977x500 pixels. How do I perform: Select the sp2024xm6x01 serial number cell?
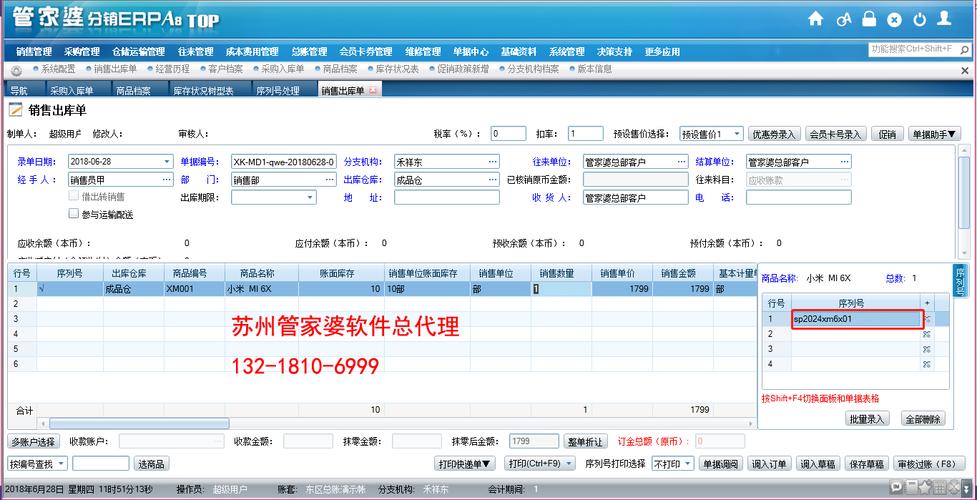[856, 319]
